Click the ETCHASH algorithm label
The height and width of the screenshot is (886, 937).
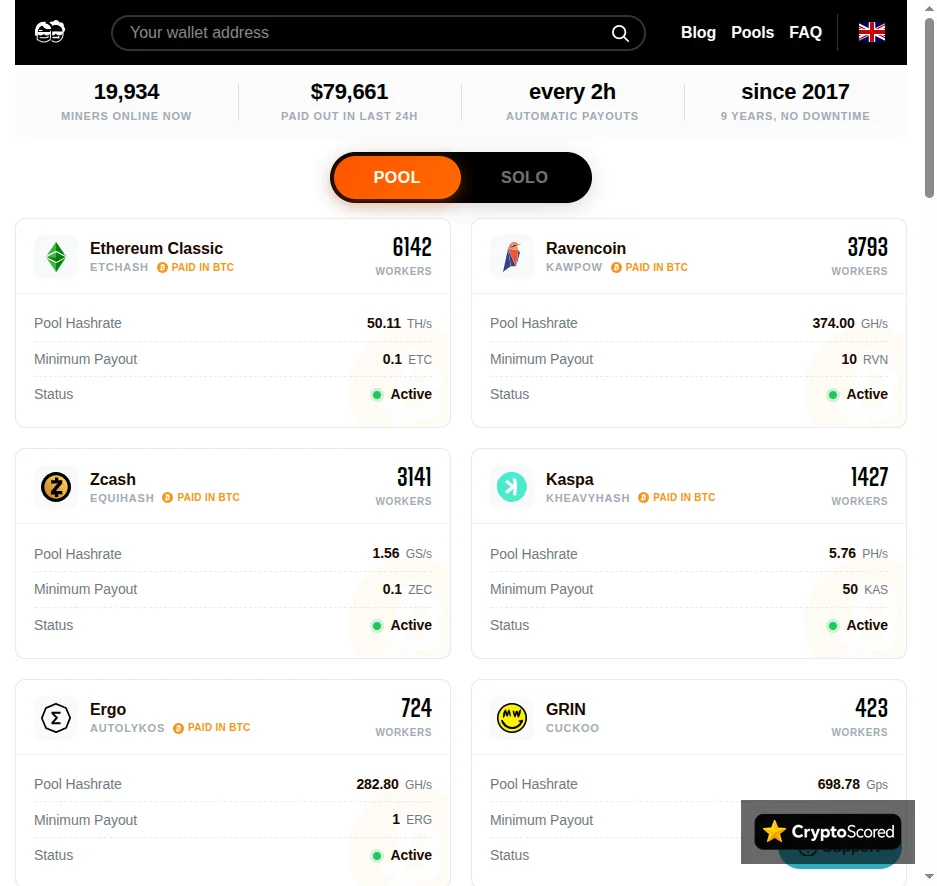point(119,267)
